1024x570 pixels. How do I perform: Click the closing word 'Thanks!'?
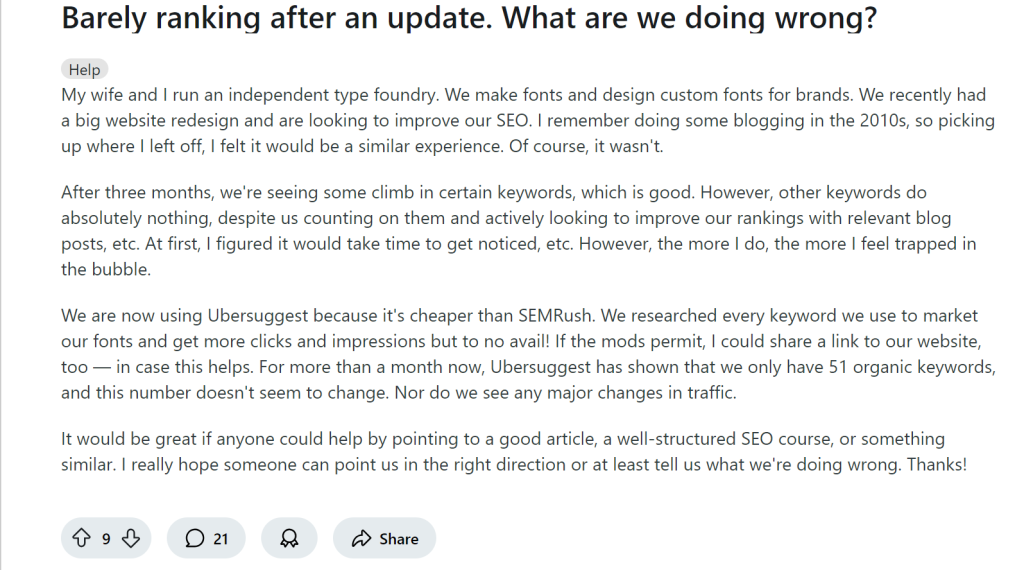tap(936, 465)
